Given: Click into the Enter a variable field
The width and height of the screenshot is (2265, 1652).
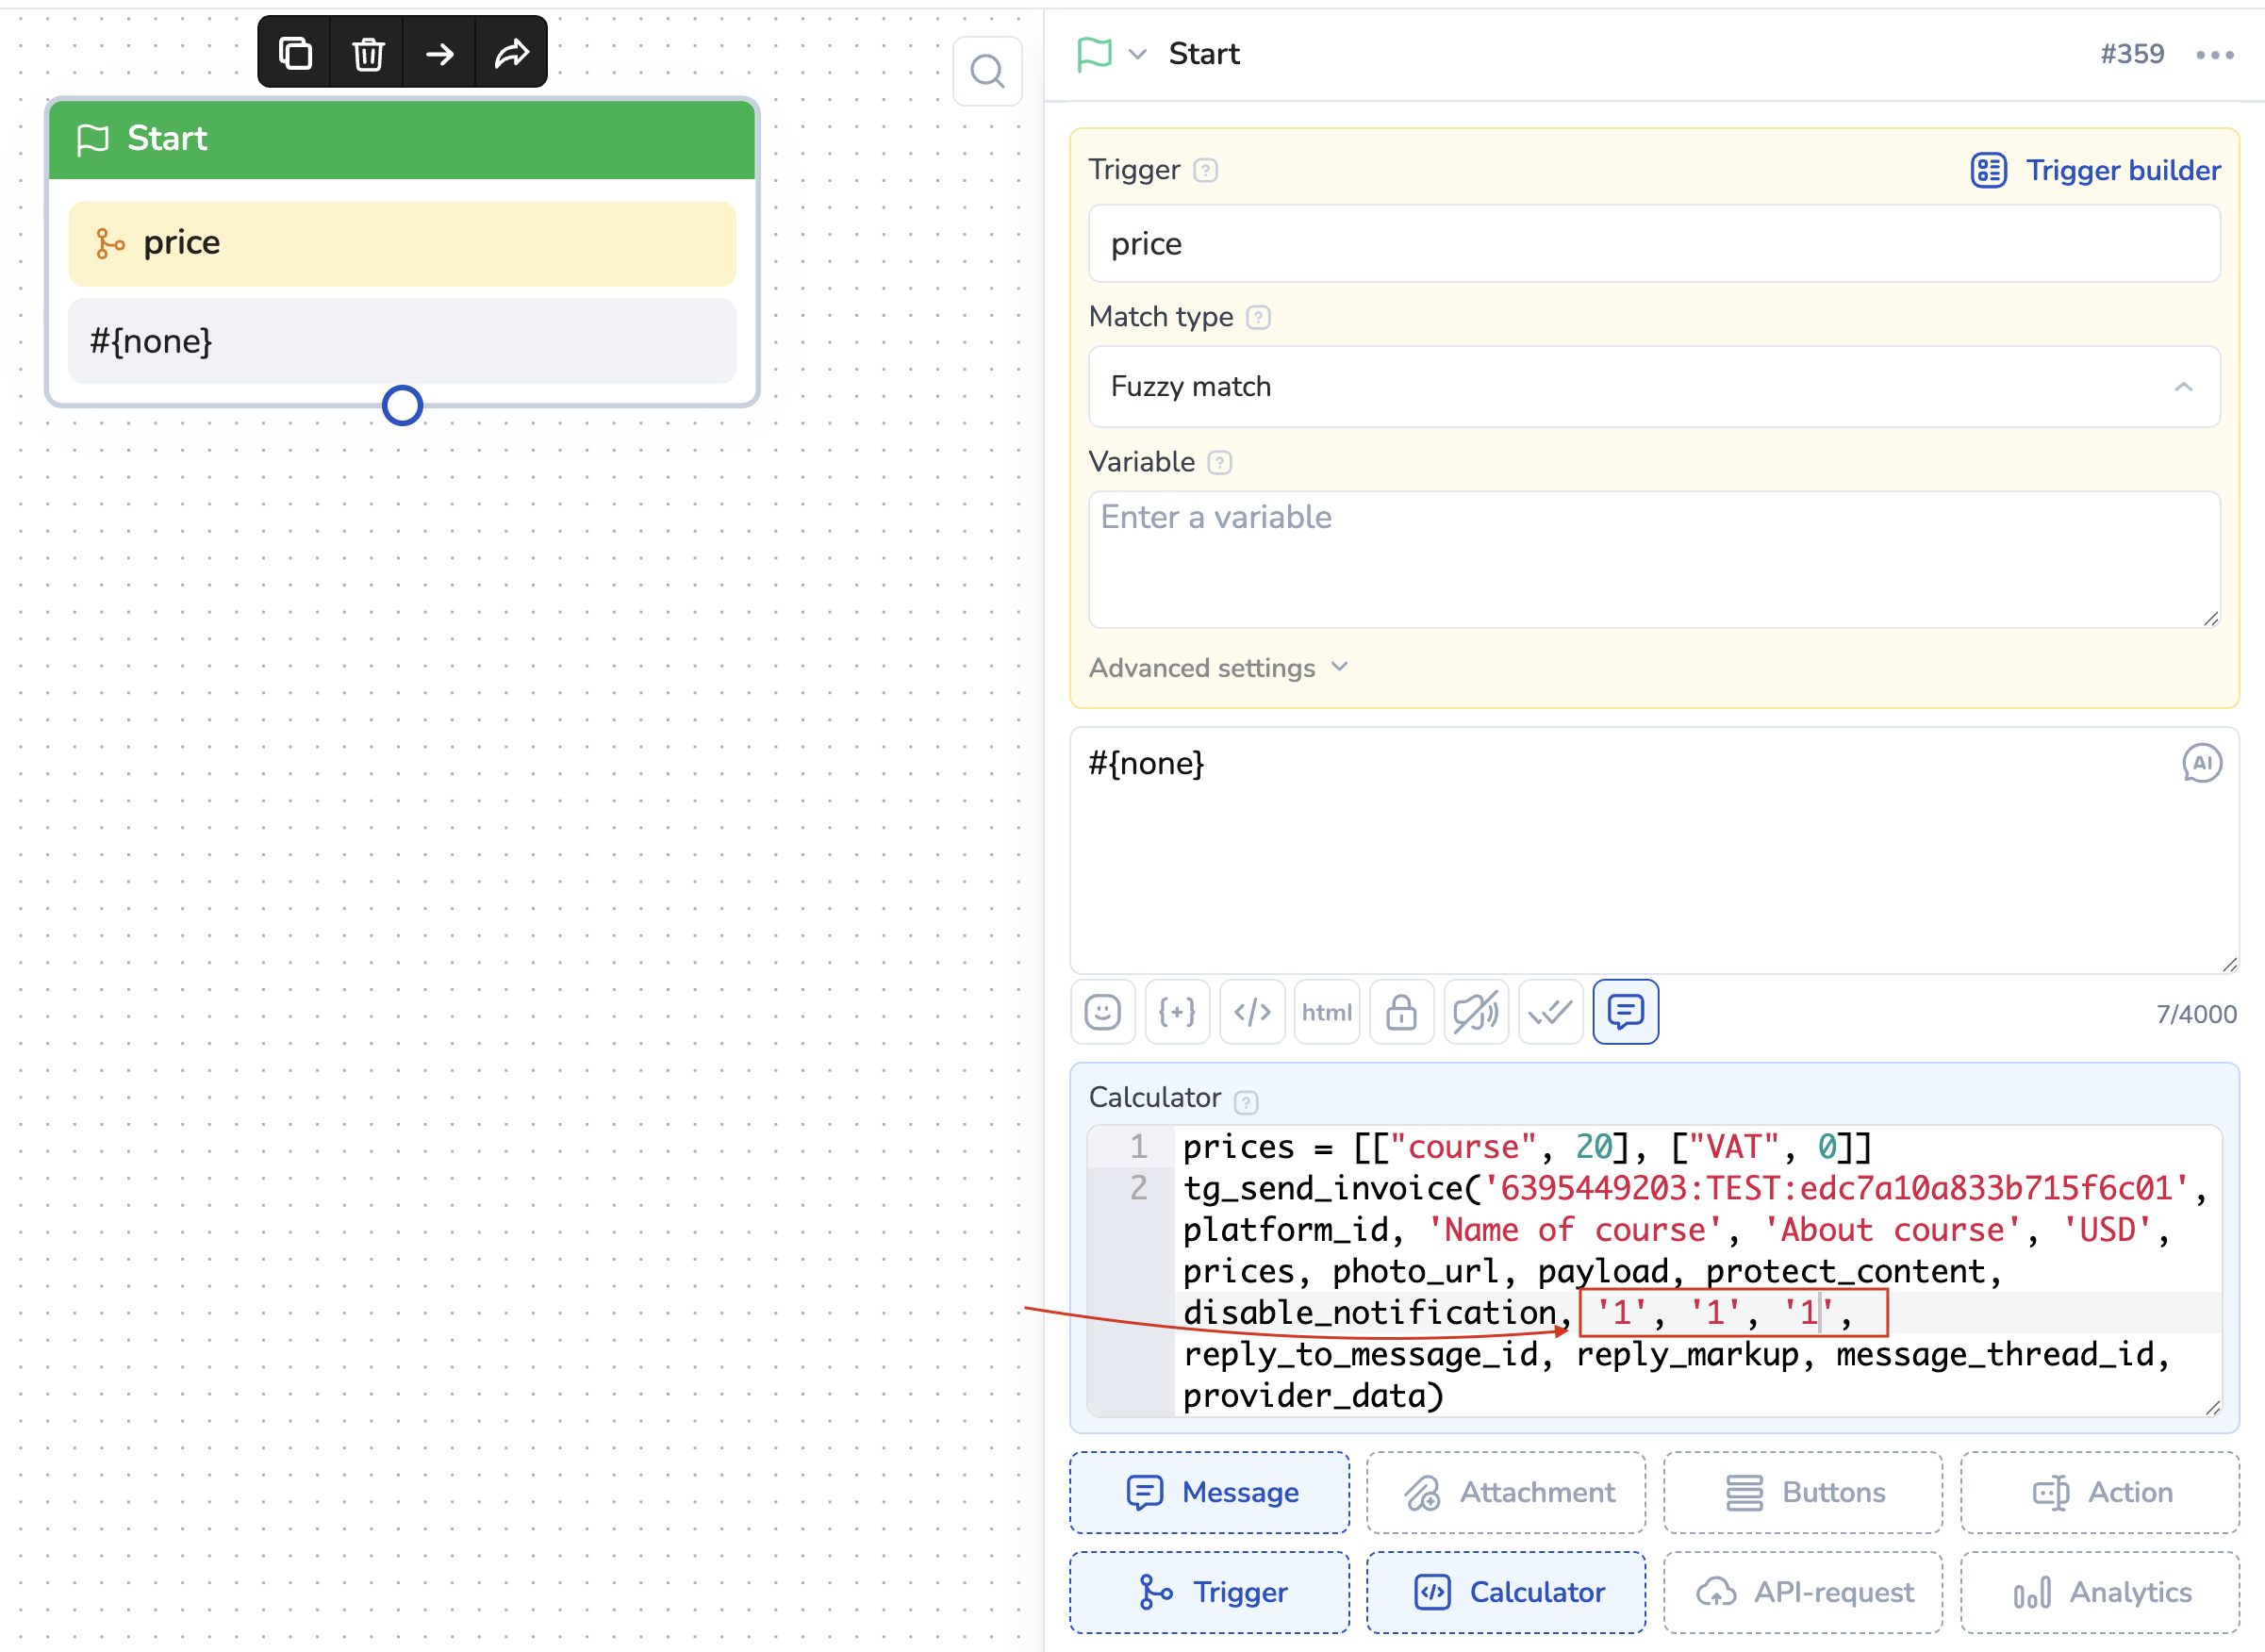Looking at the screenshot, I should pyautogui.click(x=1654, y=559).
